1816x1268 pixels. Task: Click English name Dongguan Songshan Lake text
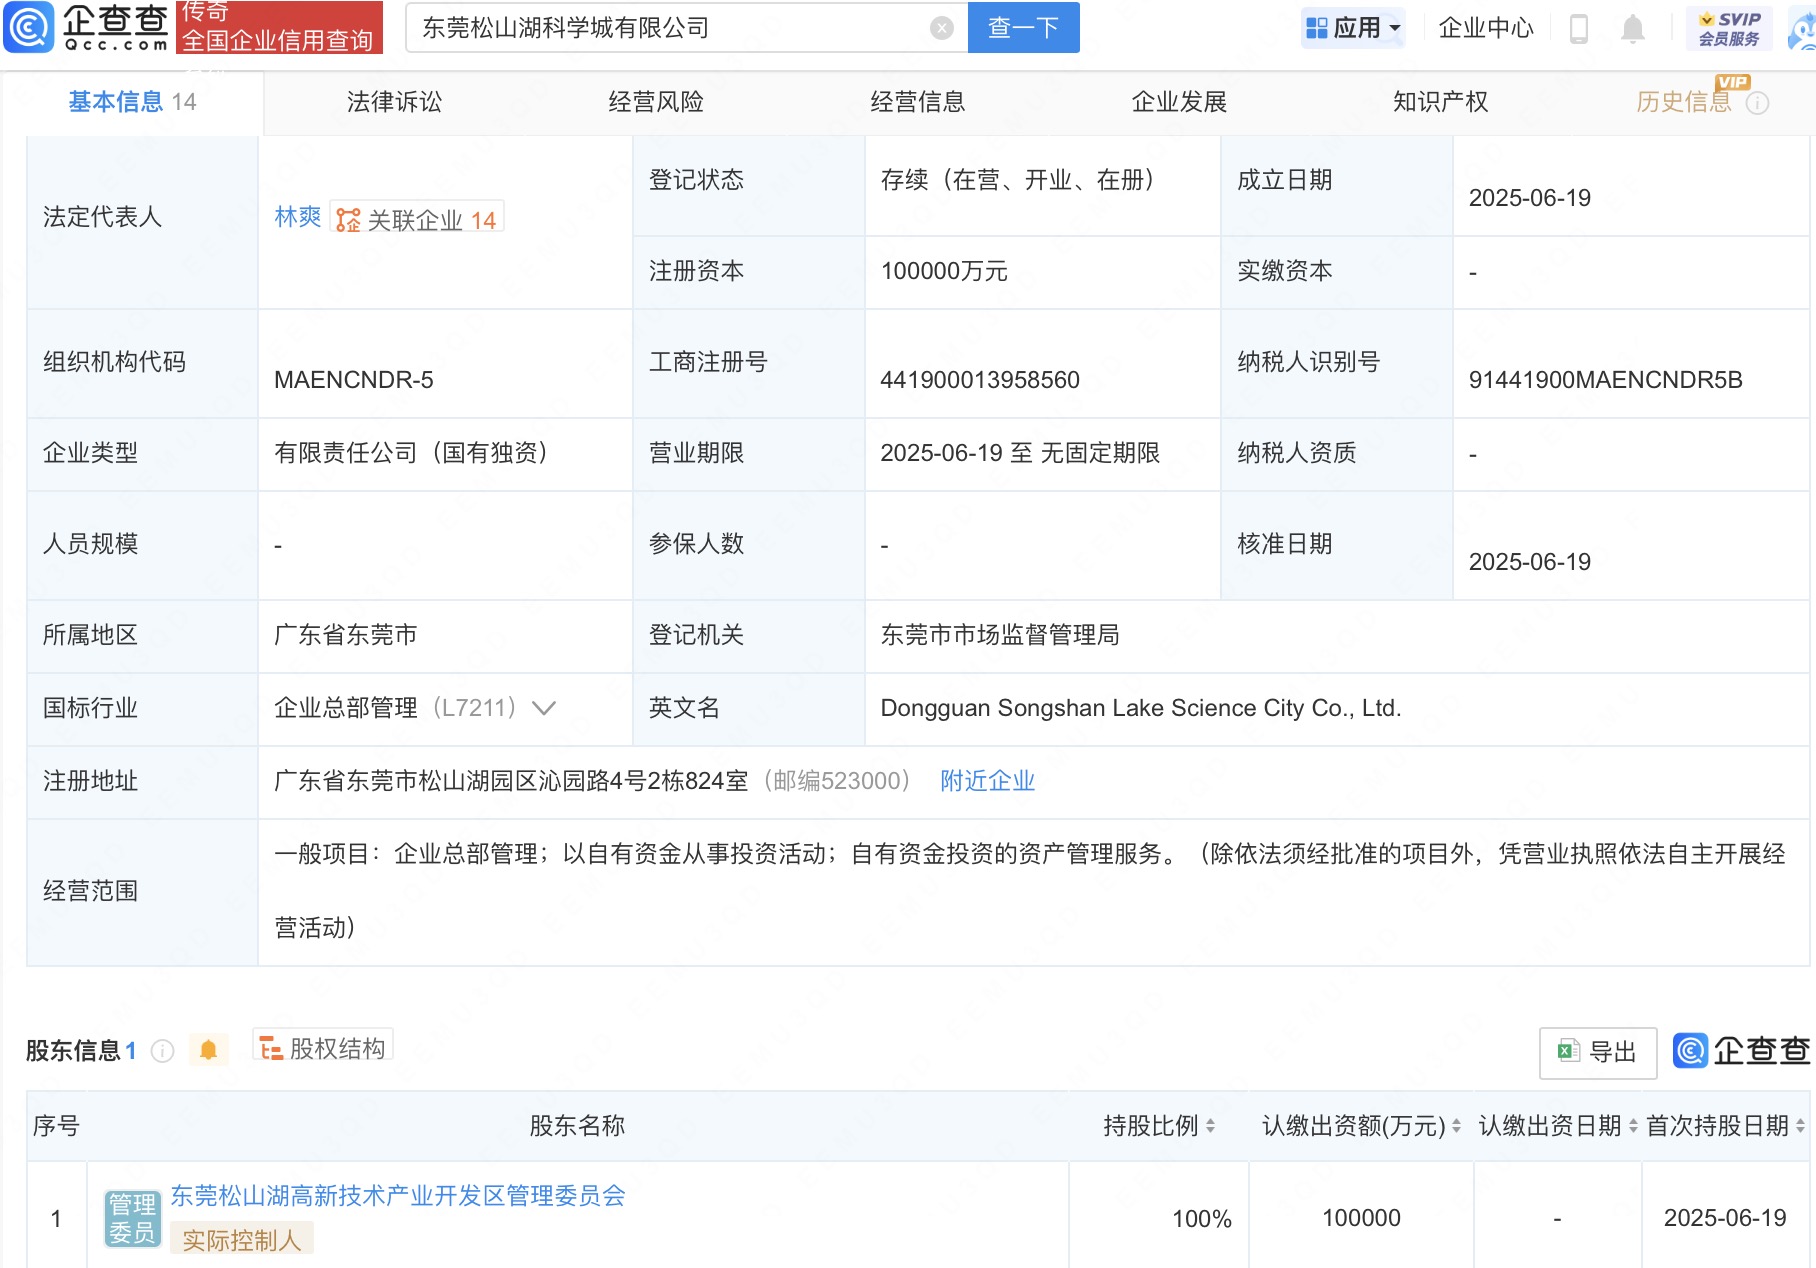1141,708
